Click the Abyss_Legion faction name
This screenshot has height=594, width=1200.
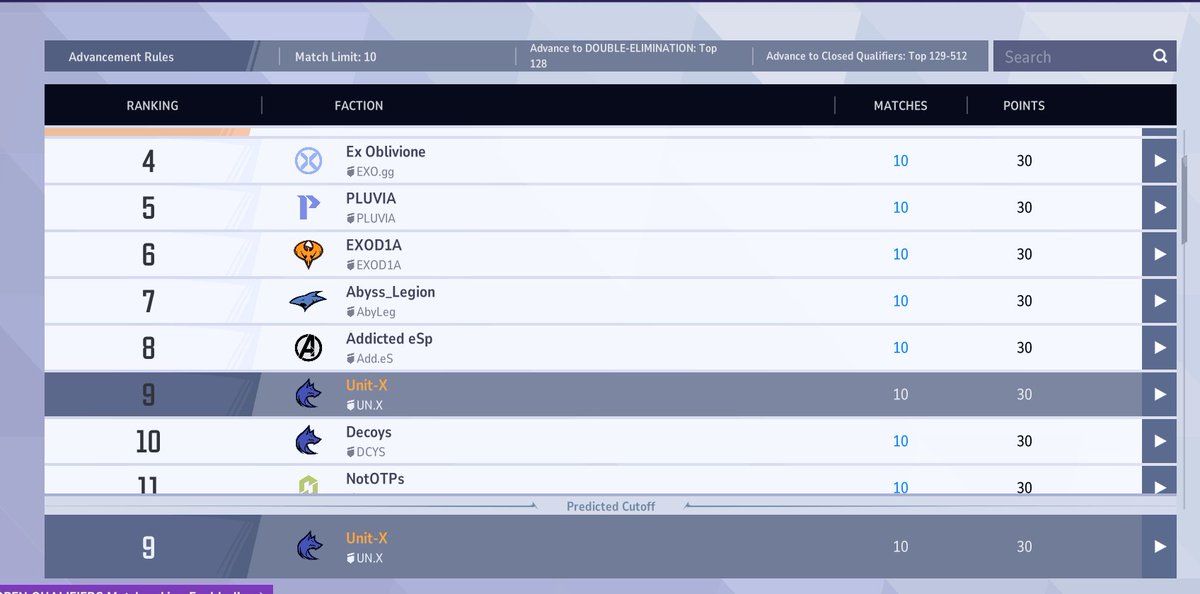pos(391,292)
